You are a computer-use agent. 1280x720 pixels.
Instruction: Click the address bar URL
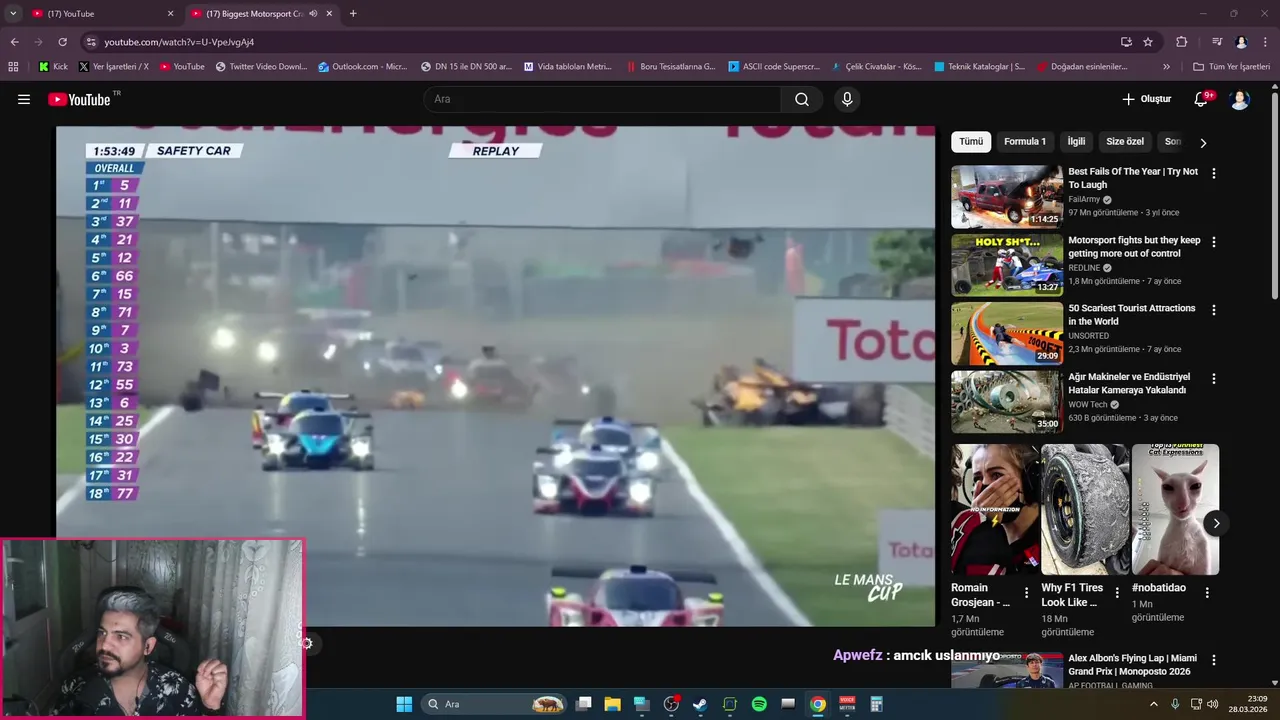179,42
